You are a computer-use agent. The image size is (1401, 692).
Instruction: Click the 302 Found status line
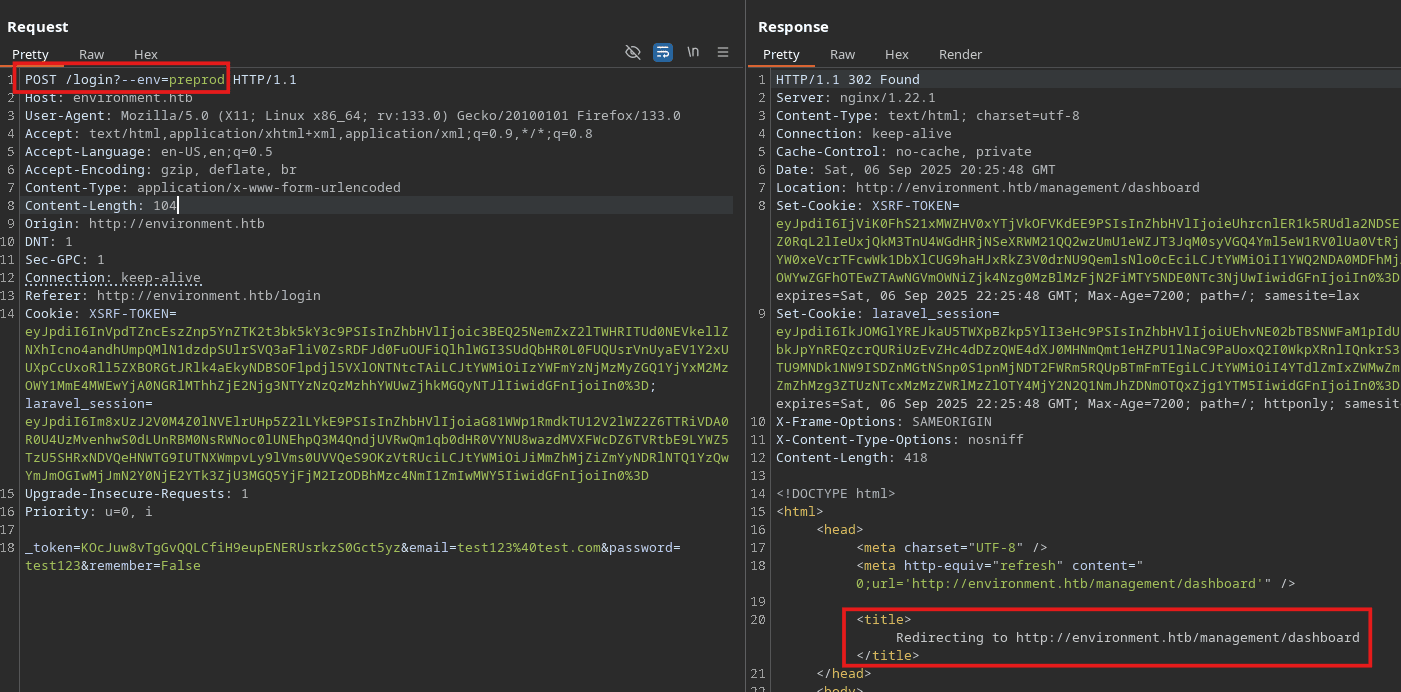(x=847, y=80)
